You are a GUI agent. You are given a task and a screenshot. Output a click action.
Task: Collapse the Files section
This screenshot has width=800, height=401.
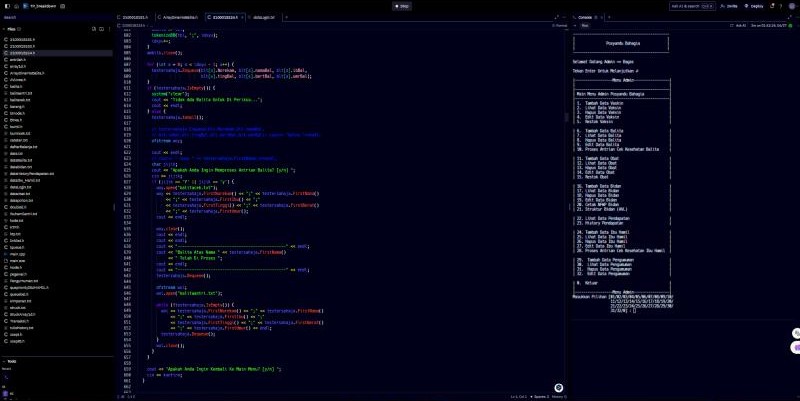coord(4,29)
